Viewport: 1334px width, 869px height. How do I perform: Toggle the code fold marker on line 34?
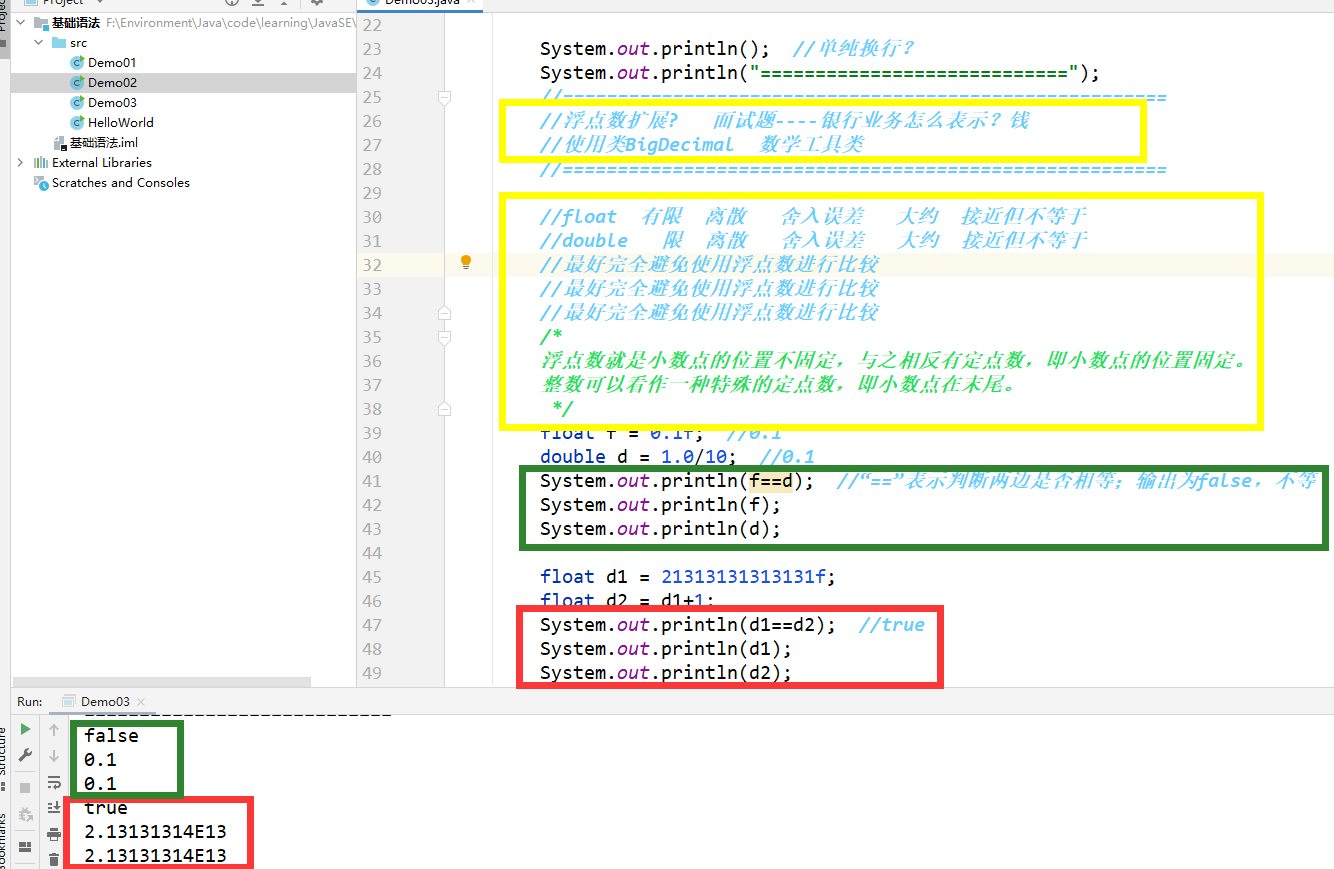pos(445,313)
